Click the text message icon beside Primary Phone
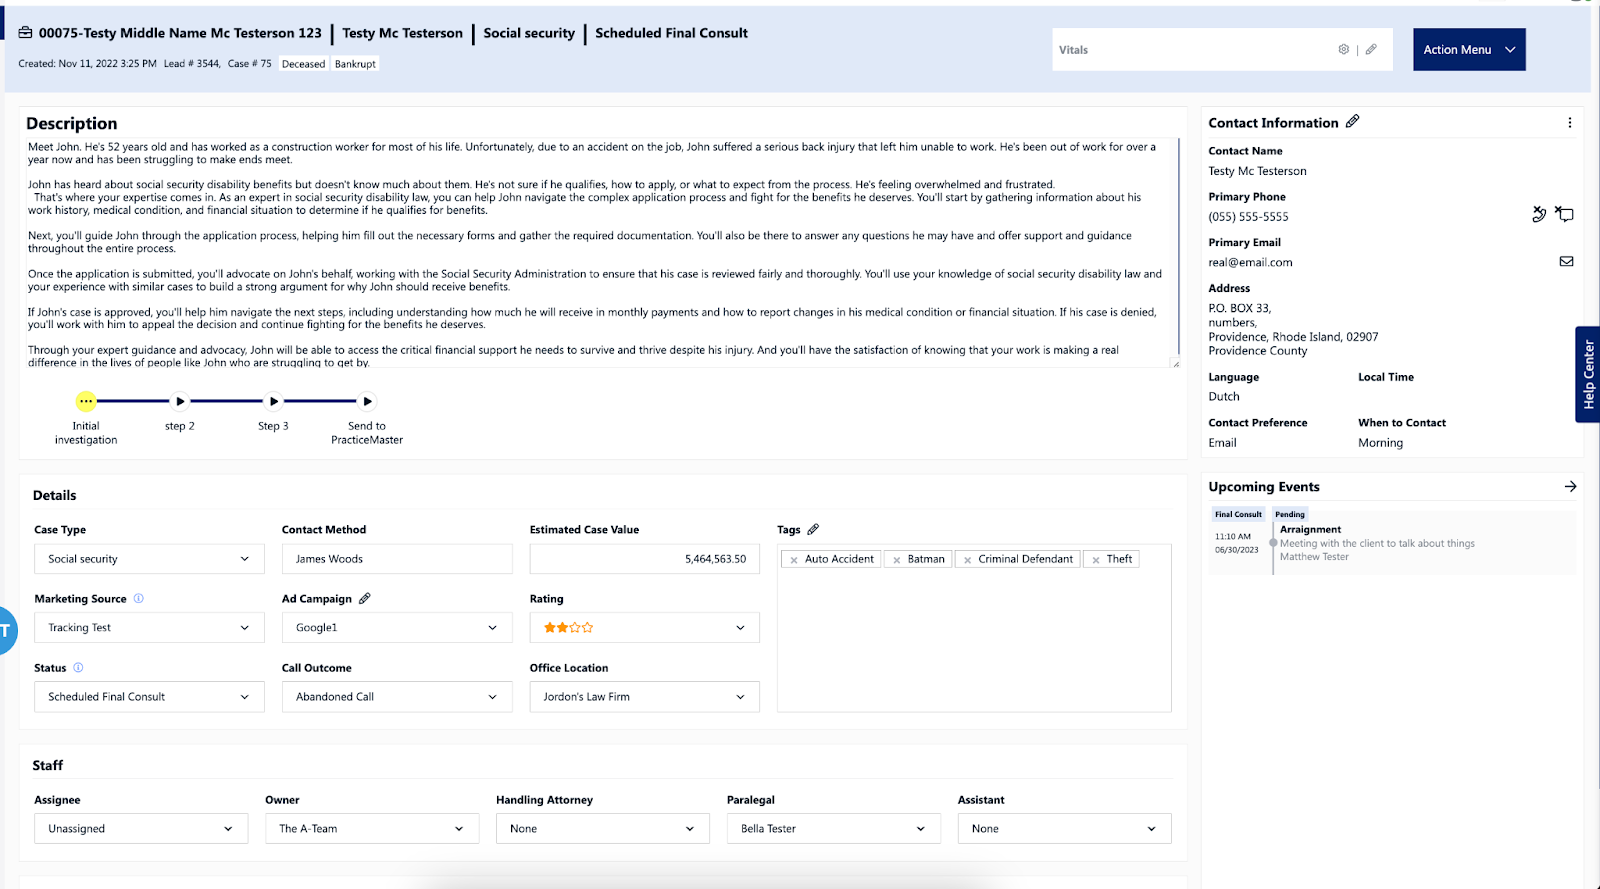 [1564, 214]
